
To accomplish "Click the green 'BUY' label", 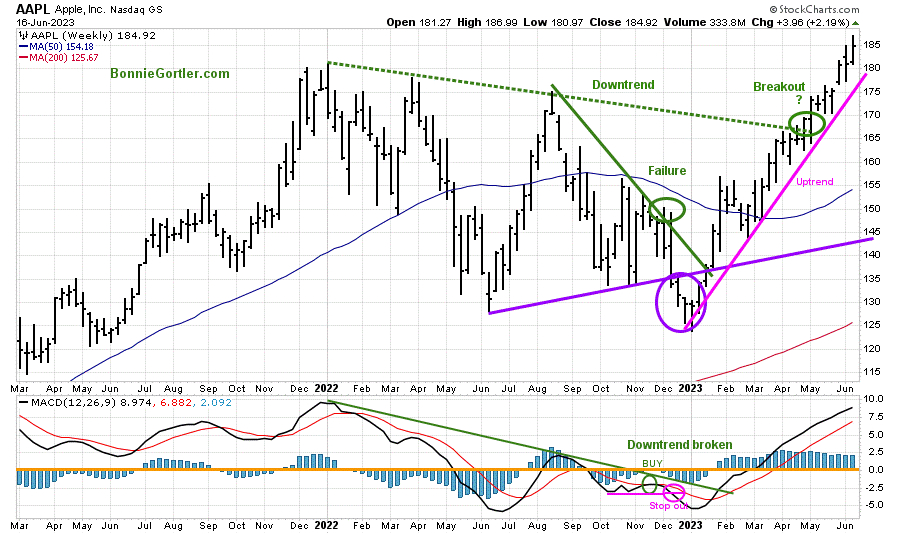I will point(652,463).
